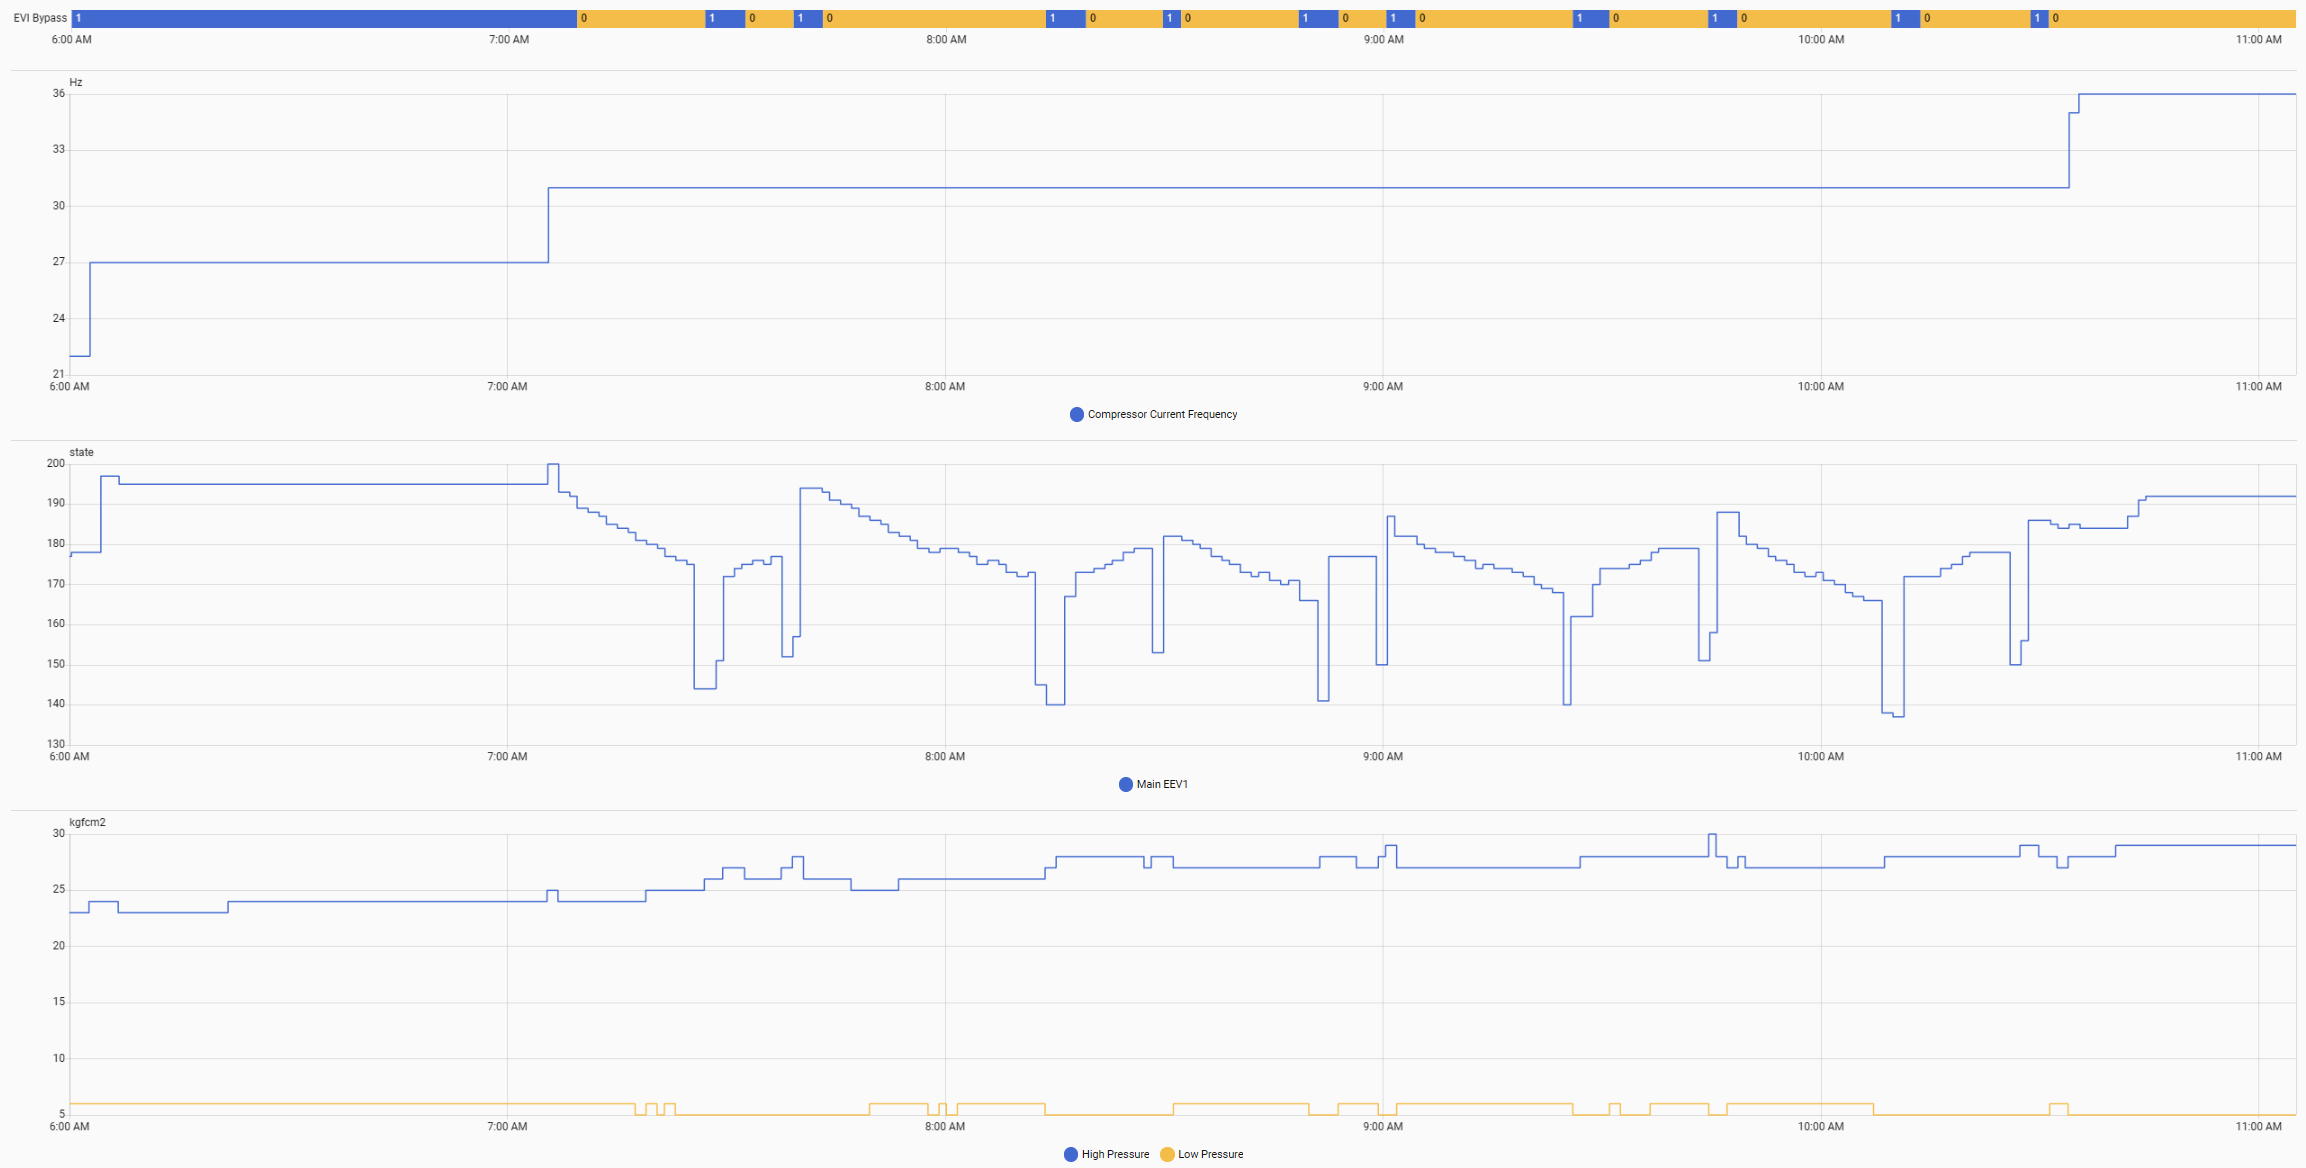The width and height of the screenshot is (2306, 1168).
Task: Select yellow EVI Bypass segment spanning 10:00 AM
Action: (1815, 18)
